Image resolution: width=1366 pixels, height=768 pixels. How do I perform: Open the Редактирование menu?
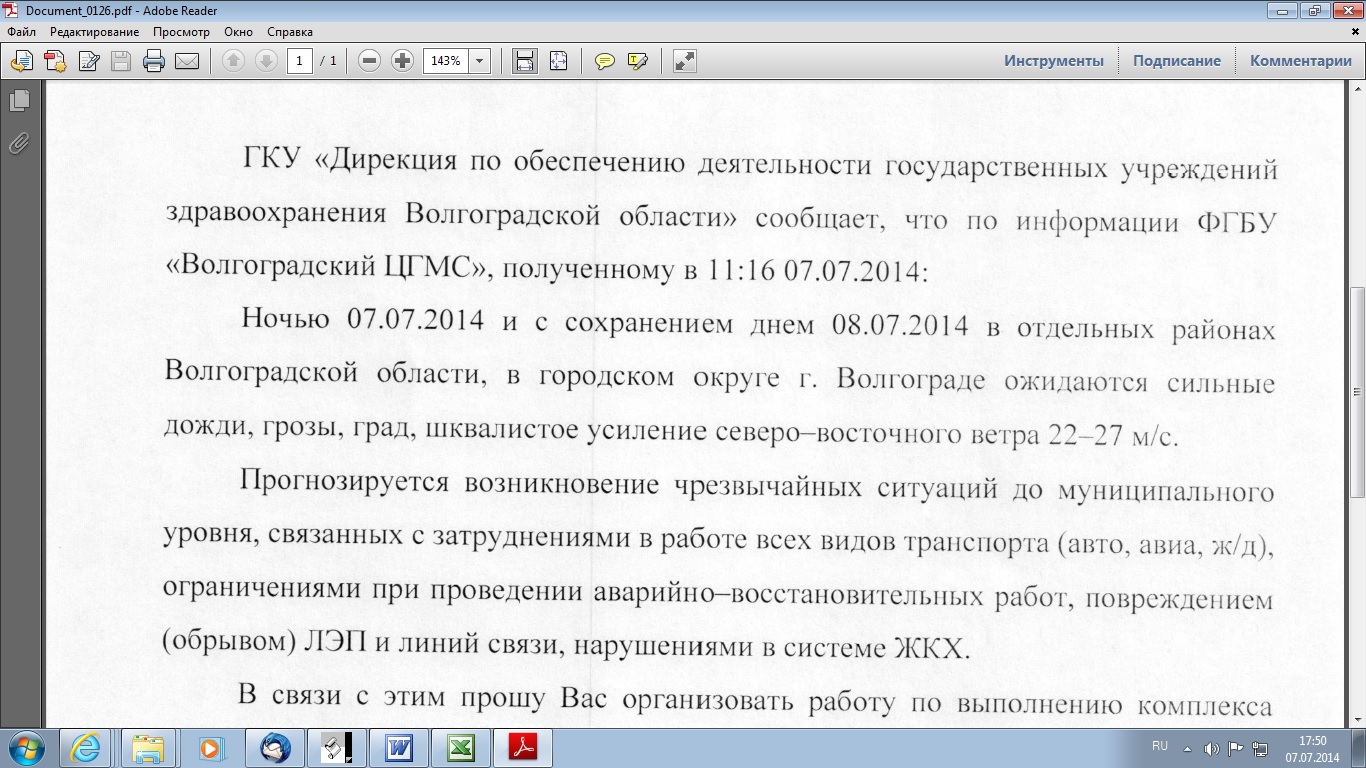click(x=94, y=32)
